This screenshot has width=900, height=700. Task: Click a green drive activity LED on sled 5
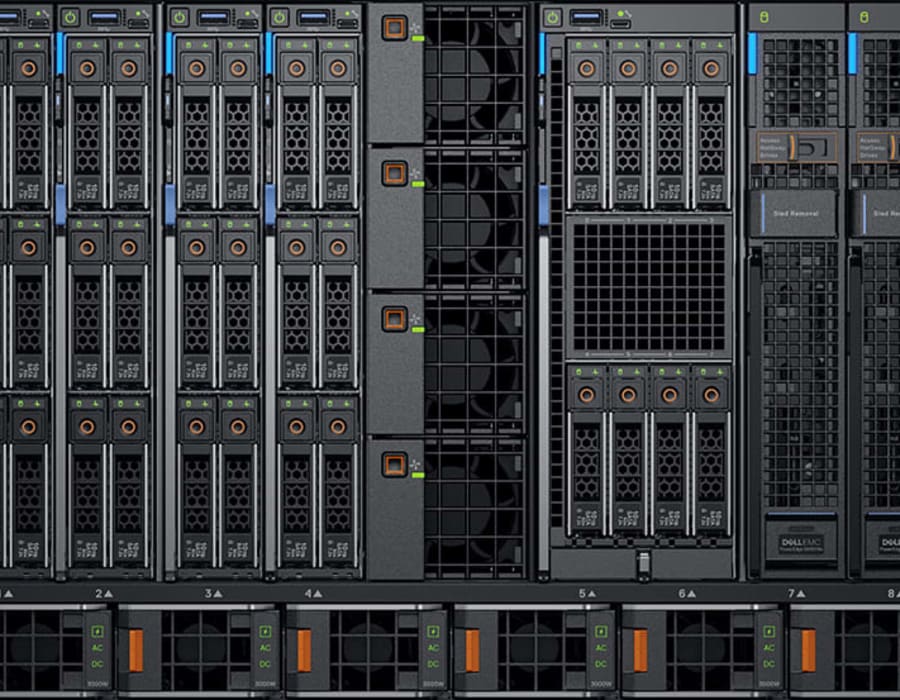tap(578, 44)
